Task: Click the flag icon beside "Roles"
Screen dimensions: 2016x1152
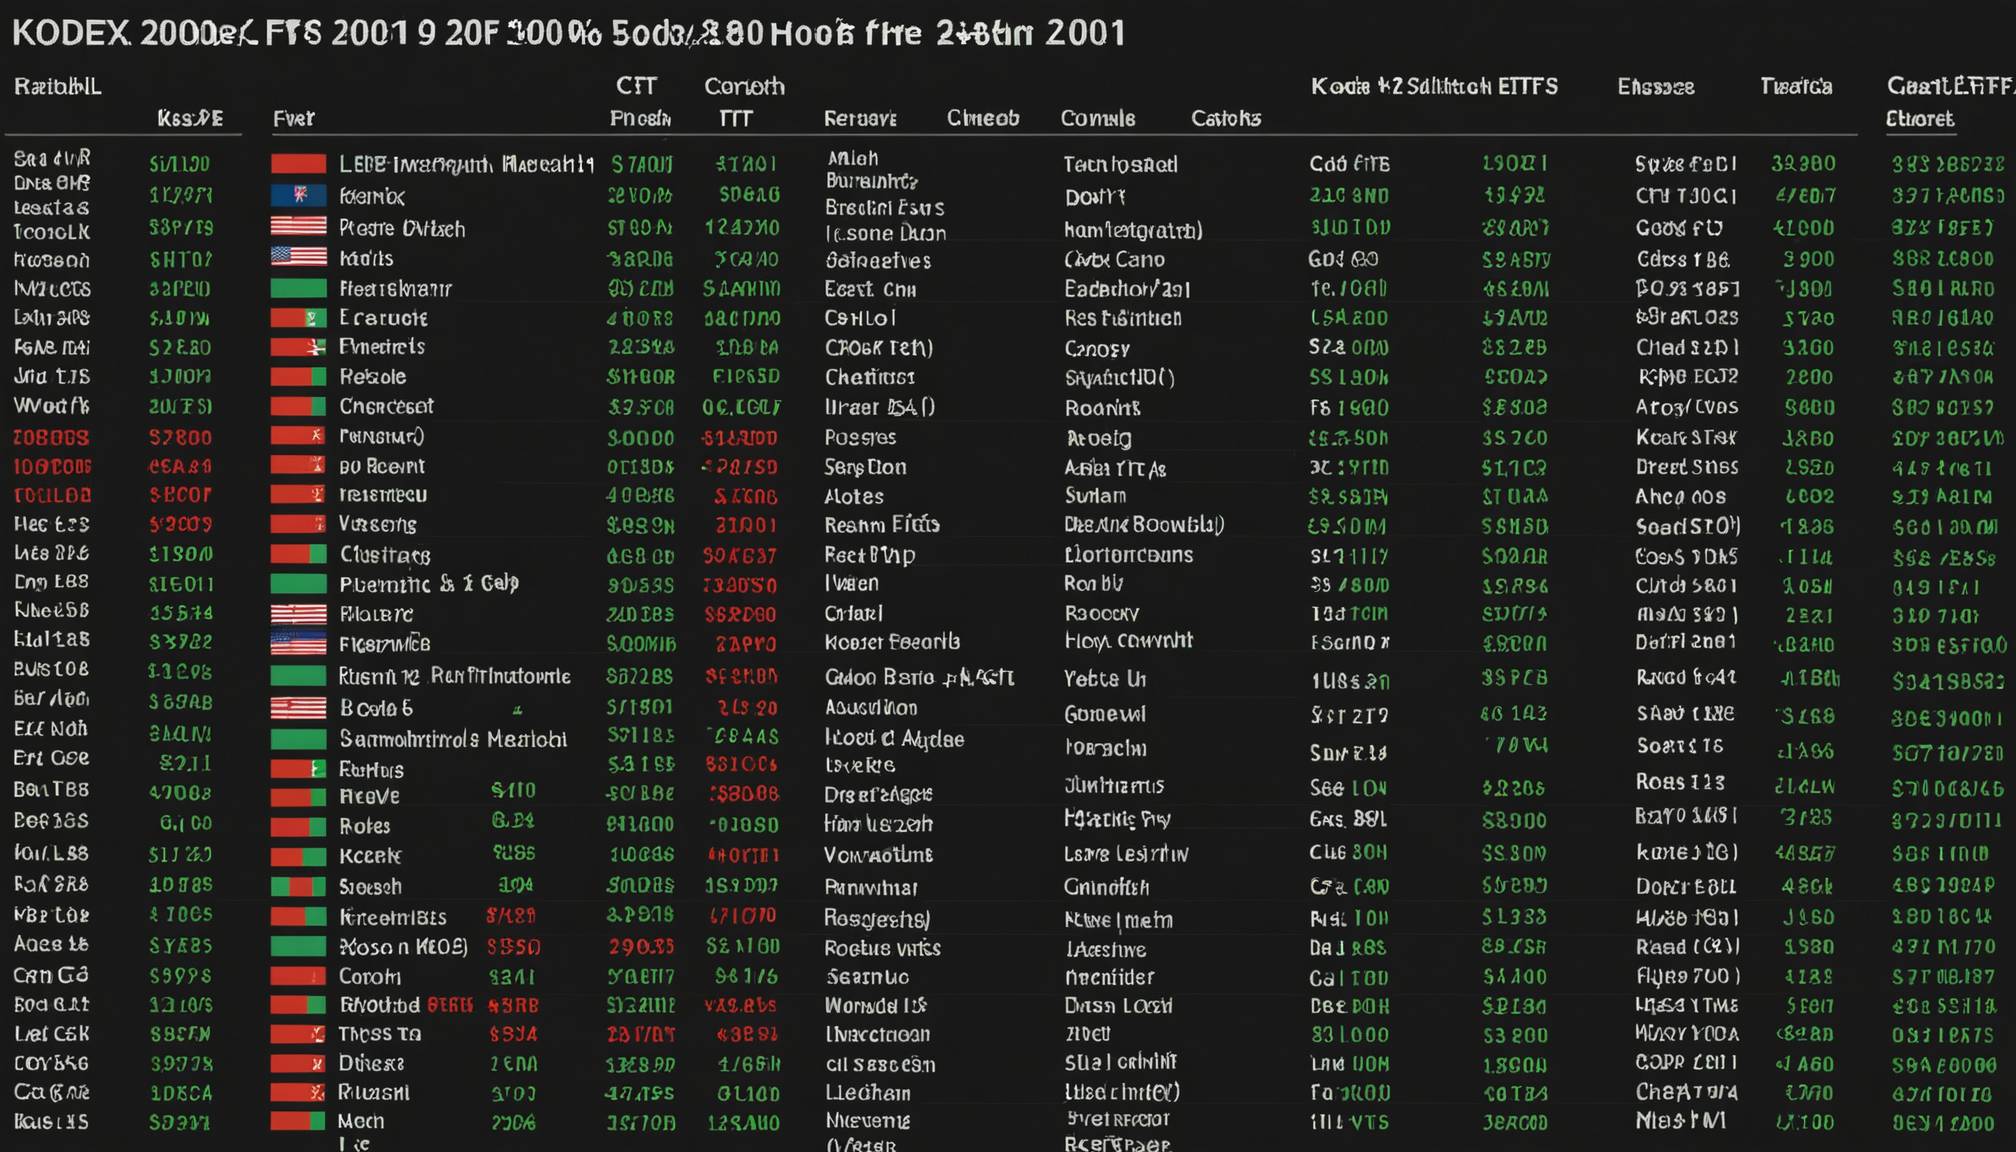Action: click(298, 827)
